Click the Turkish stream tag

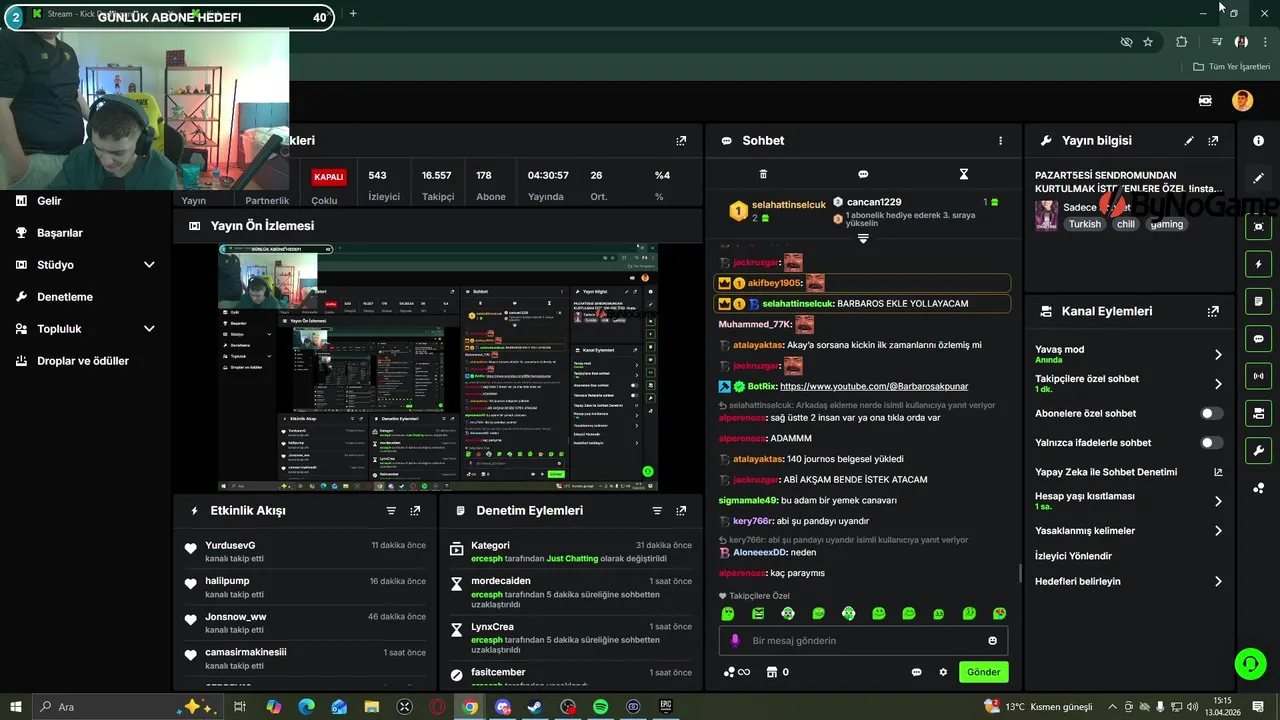pos(1084,224)
